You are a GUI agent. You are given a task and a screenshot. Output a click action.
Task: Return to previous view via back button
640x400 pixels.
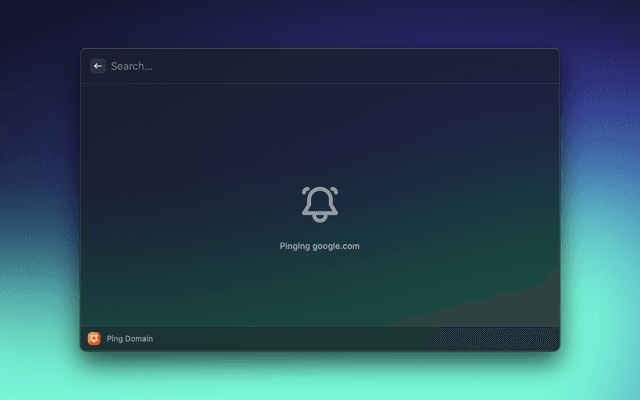click(98, 66)
